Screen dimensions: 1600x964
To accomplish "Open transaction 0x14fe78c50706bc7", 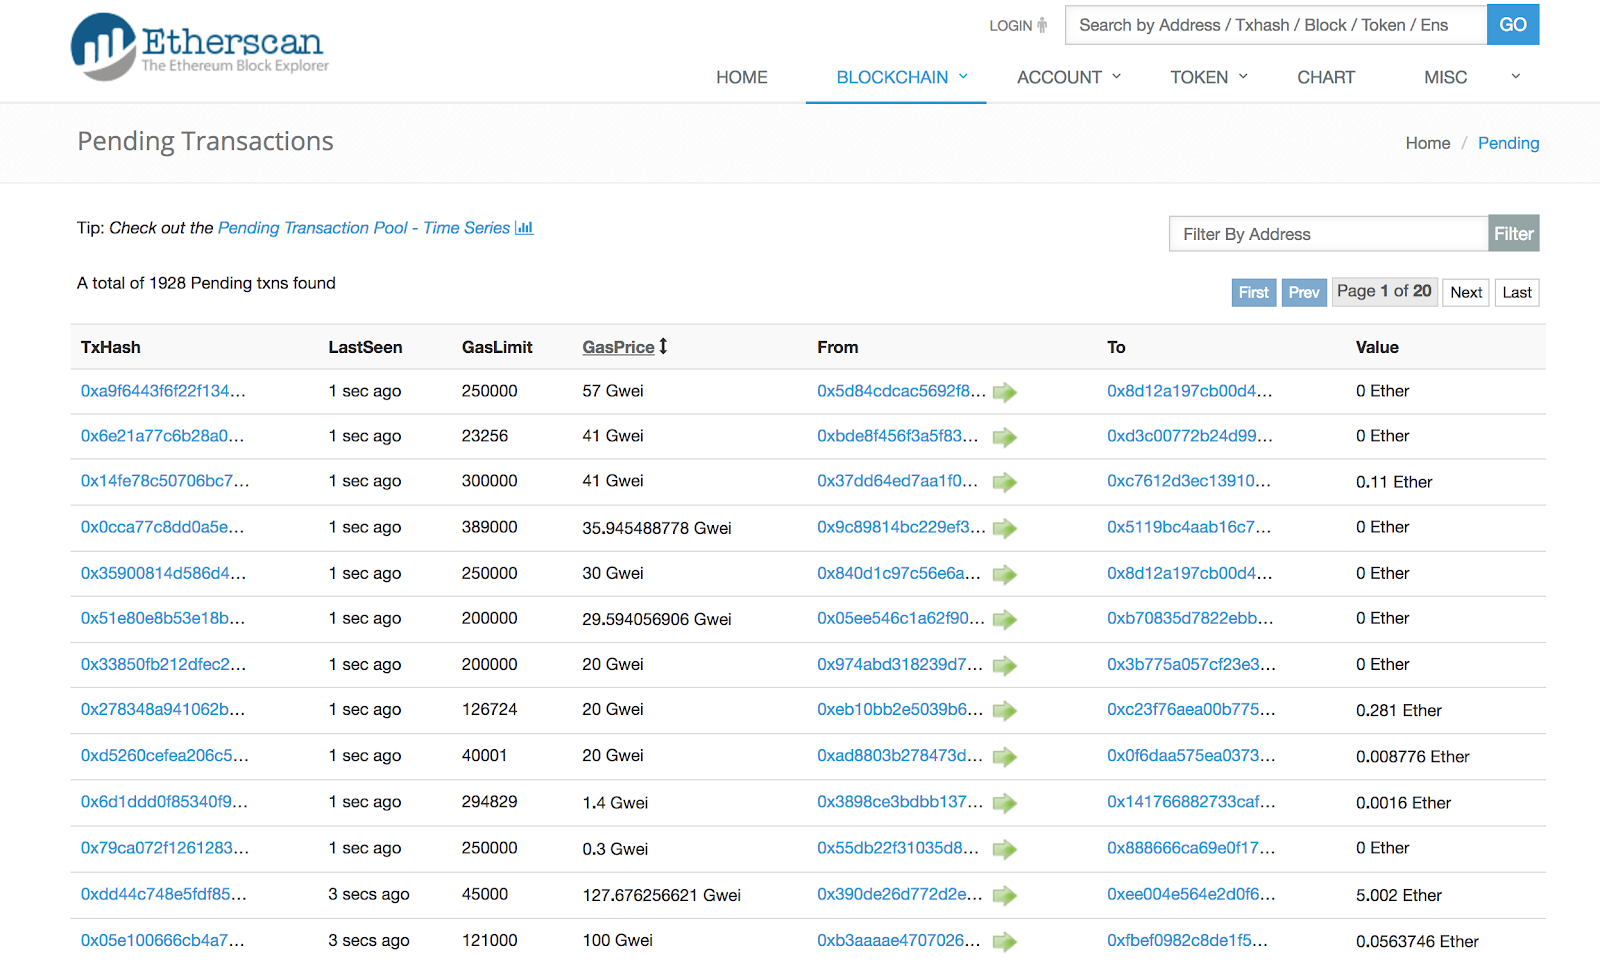I will [x=165, y=481].
